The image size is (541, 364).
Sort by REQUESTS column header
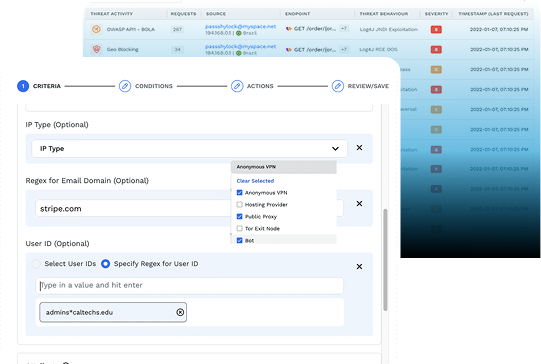tap(183, 14)
